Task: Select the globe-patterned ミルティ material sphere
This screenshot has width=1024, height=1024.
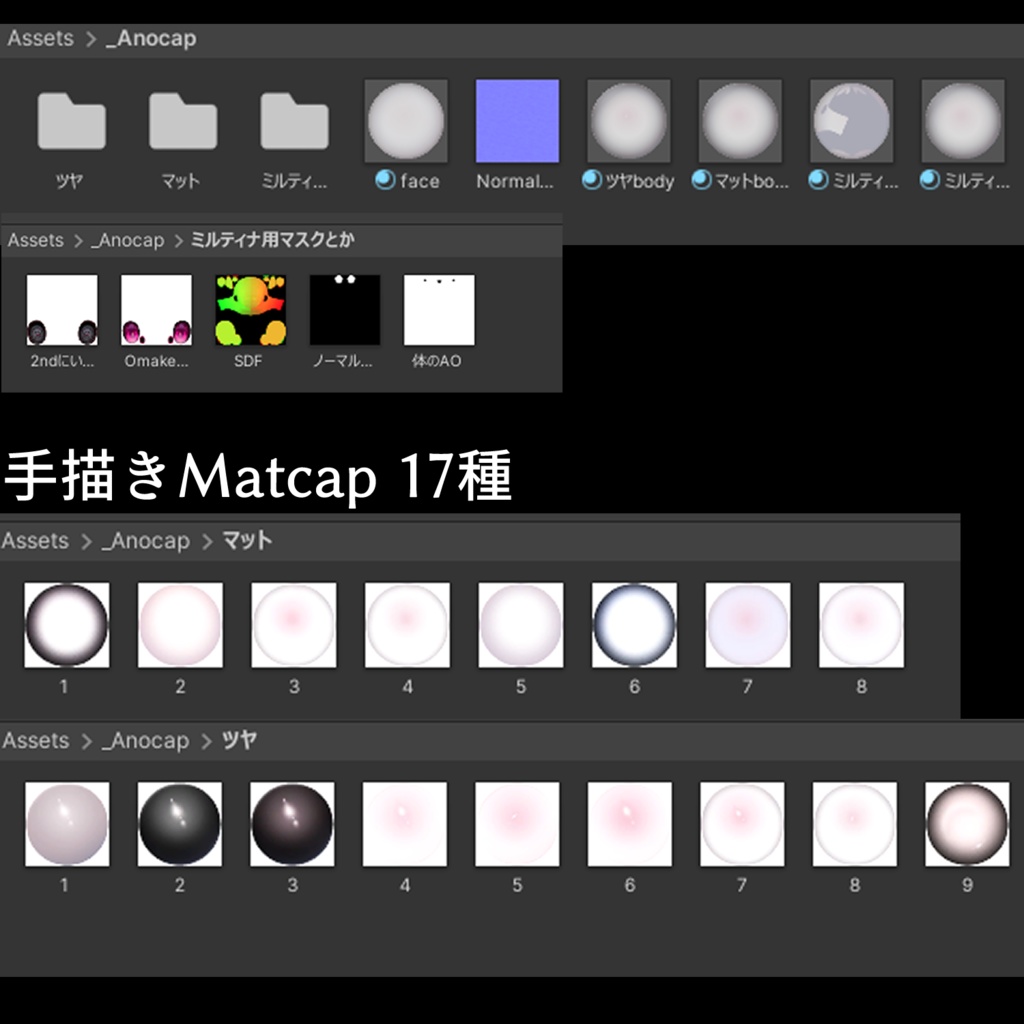Action: [x=851, y=120]
